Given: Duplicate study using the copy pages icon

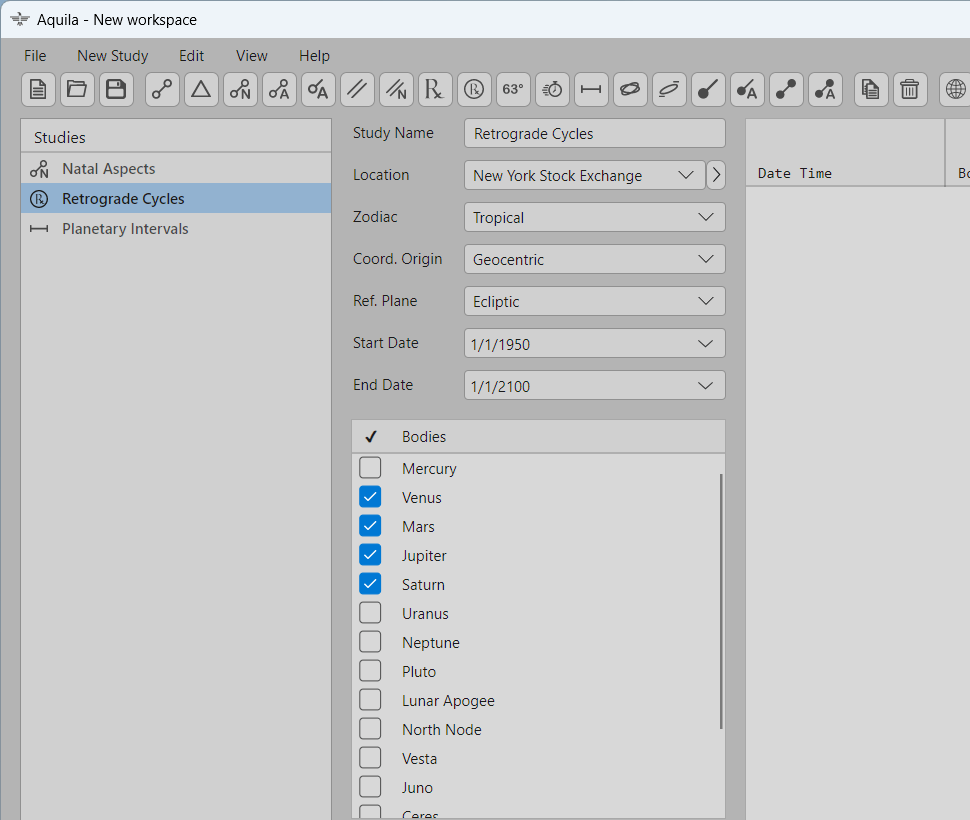Looking at the screenshot, I should [x=870, y=90].
